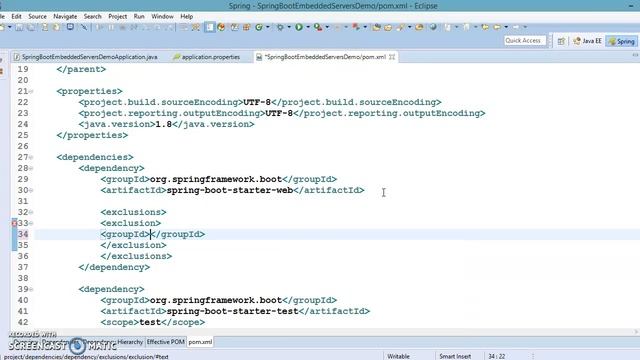Click the Back navigation arrow icon
The width and height of the screenshot is (640, 360).
tap(497, 27)
